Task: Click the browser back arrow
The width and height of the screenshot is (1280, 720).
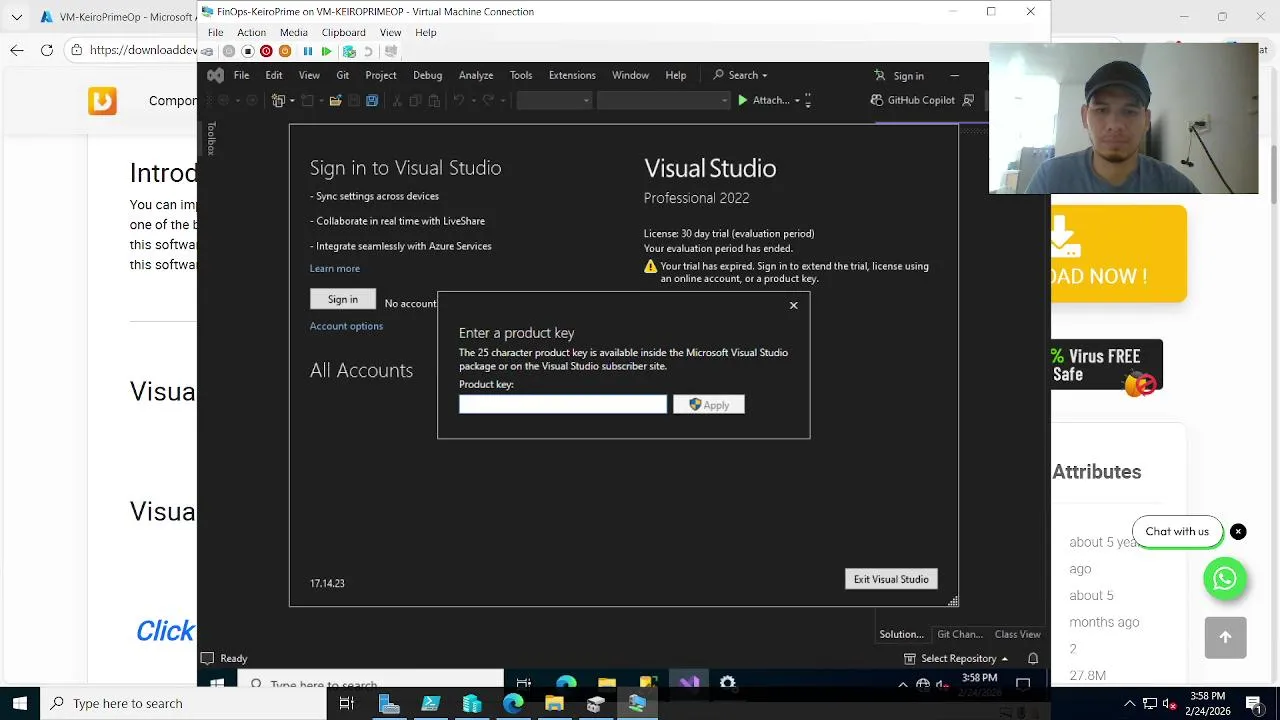Action: point(17,50)
